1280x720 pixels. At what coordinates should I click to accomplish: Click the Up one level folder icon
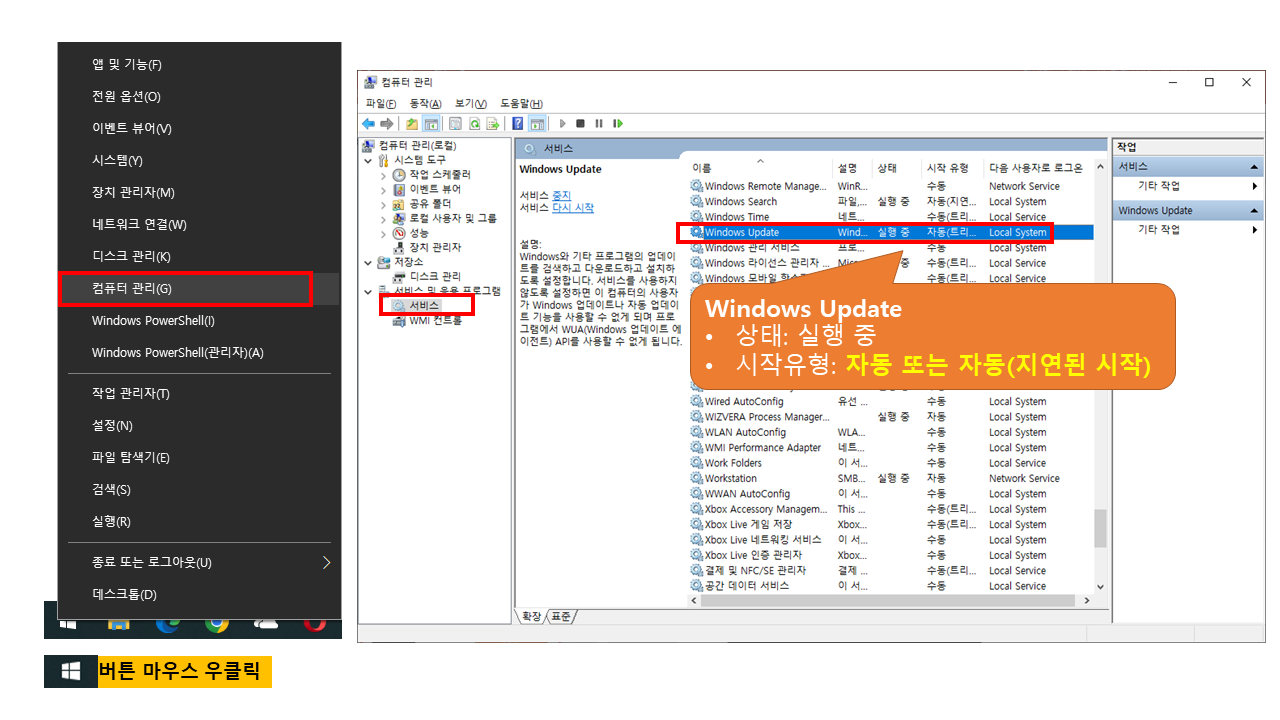click(411, 124)
